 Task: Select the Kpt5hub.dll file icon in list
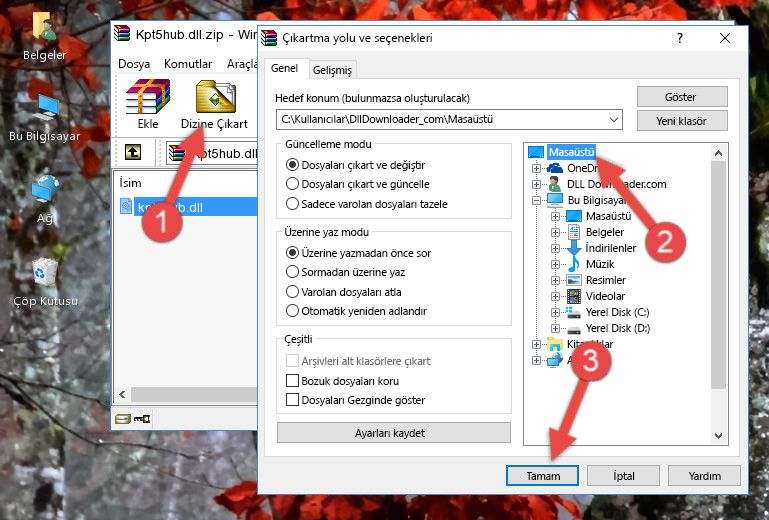coord(126,207)
